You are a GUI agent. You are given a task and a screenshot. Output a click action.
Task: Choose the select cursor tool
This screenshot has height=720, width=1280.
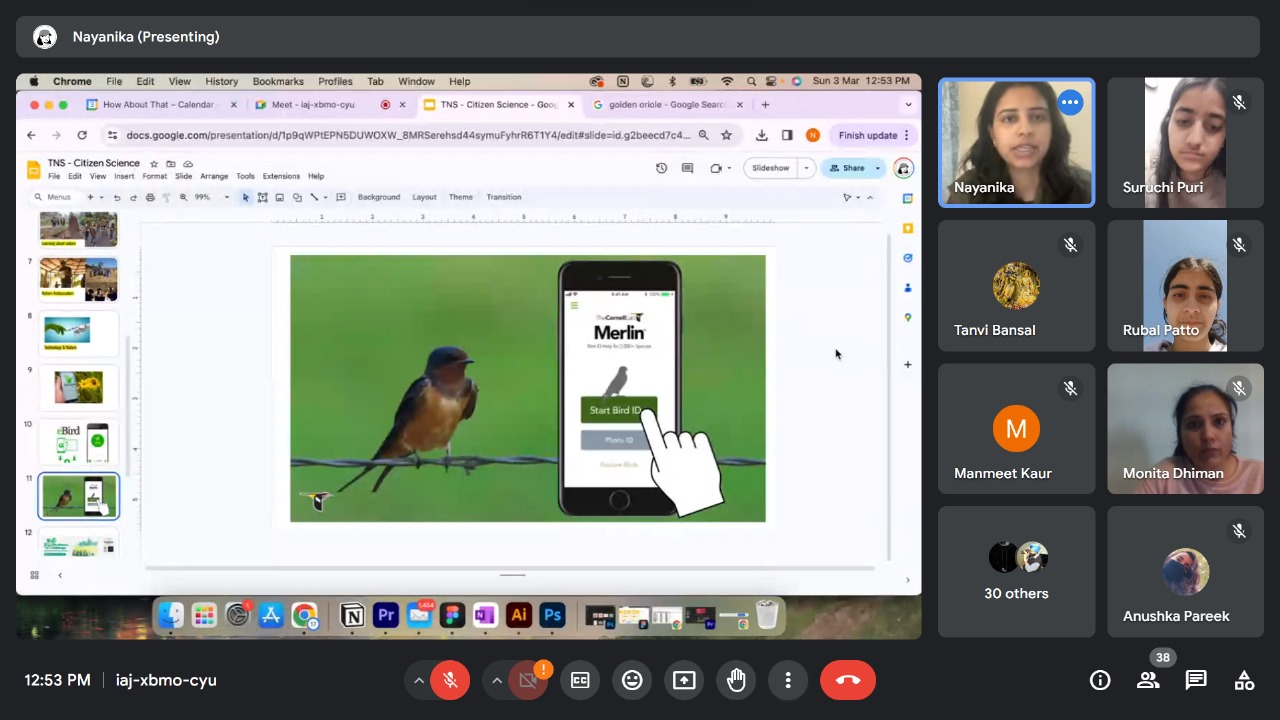[x=246, y=197]
